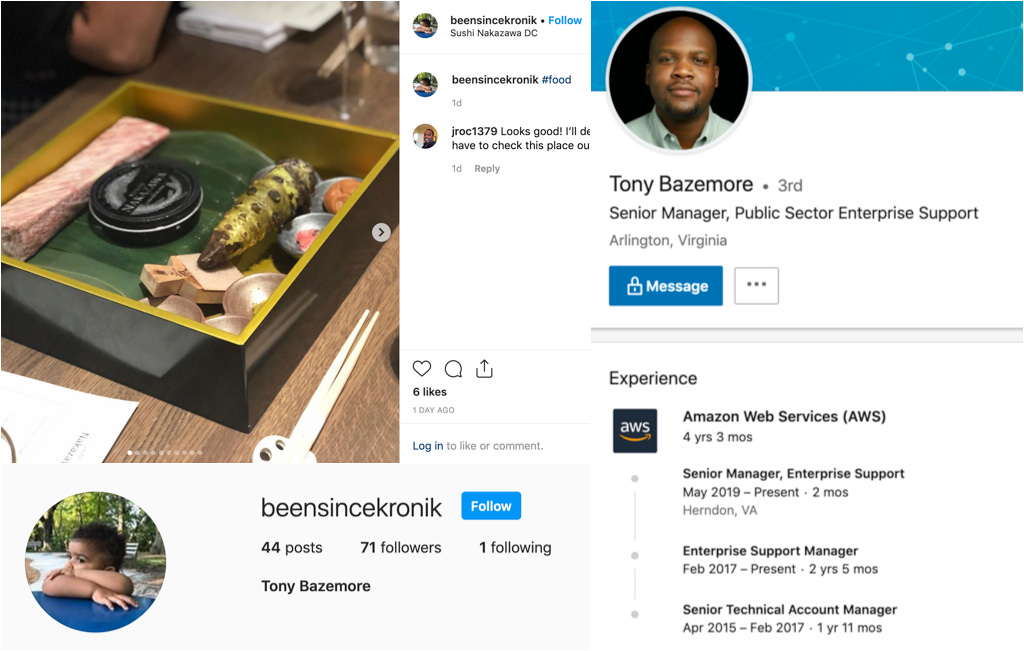This screenshot has height=651, width=1024.
Task: Open the baby profile picture on Instagram
Action: pos(95,562)
